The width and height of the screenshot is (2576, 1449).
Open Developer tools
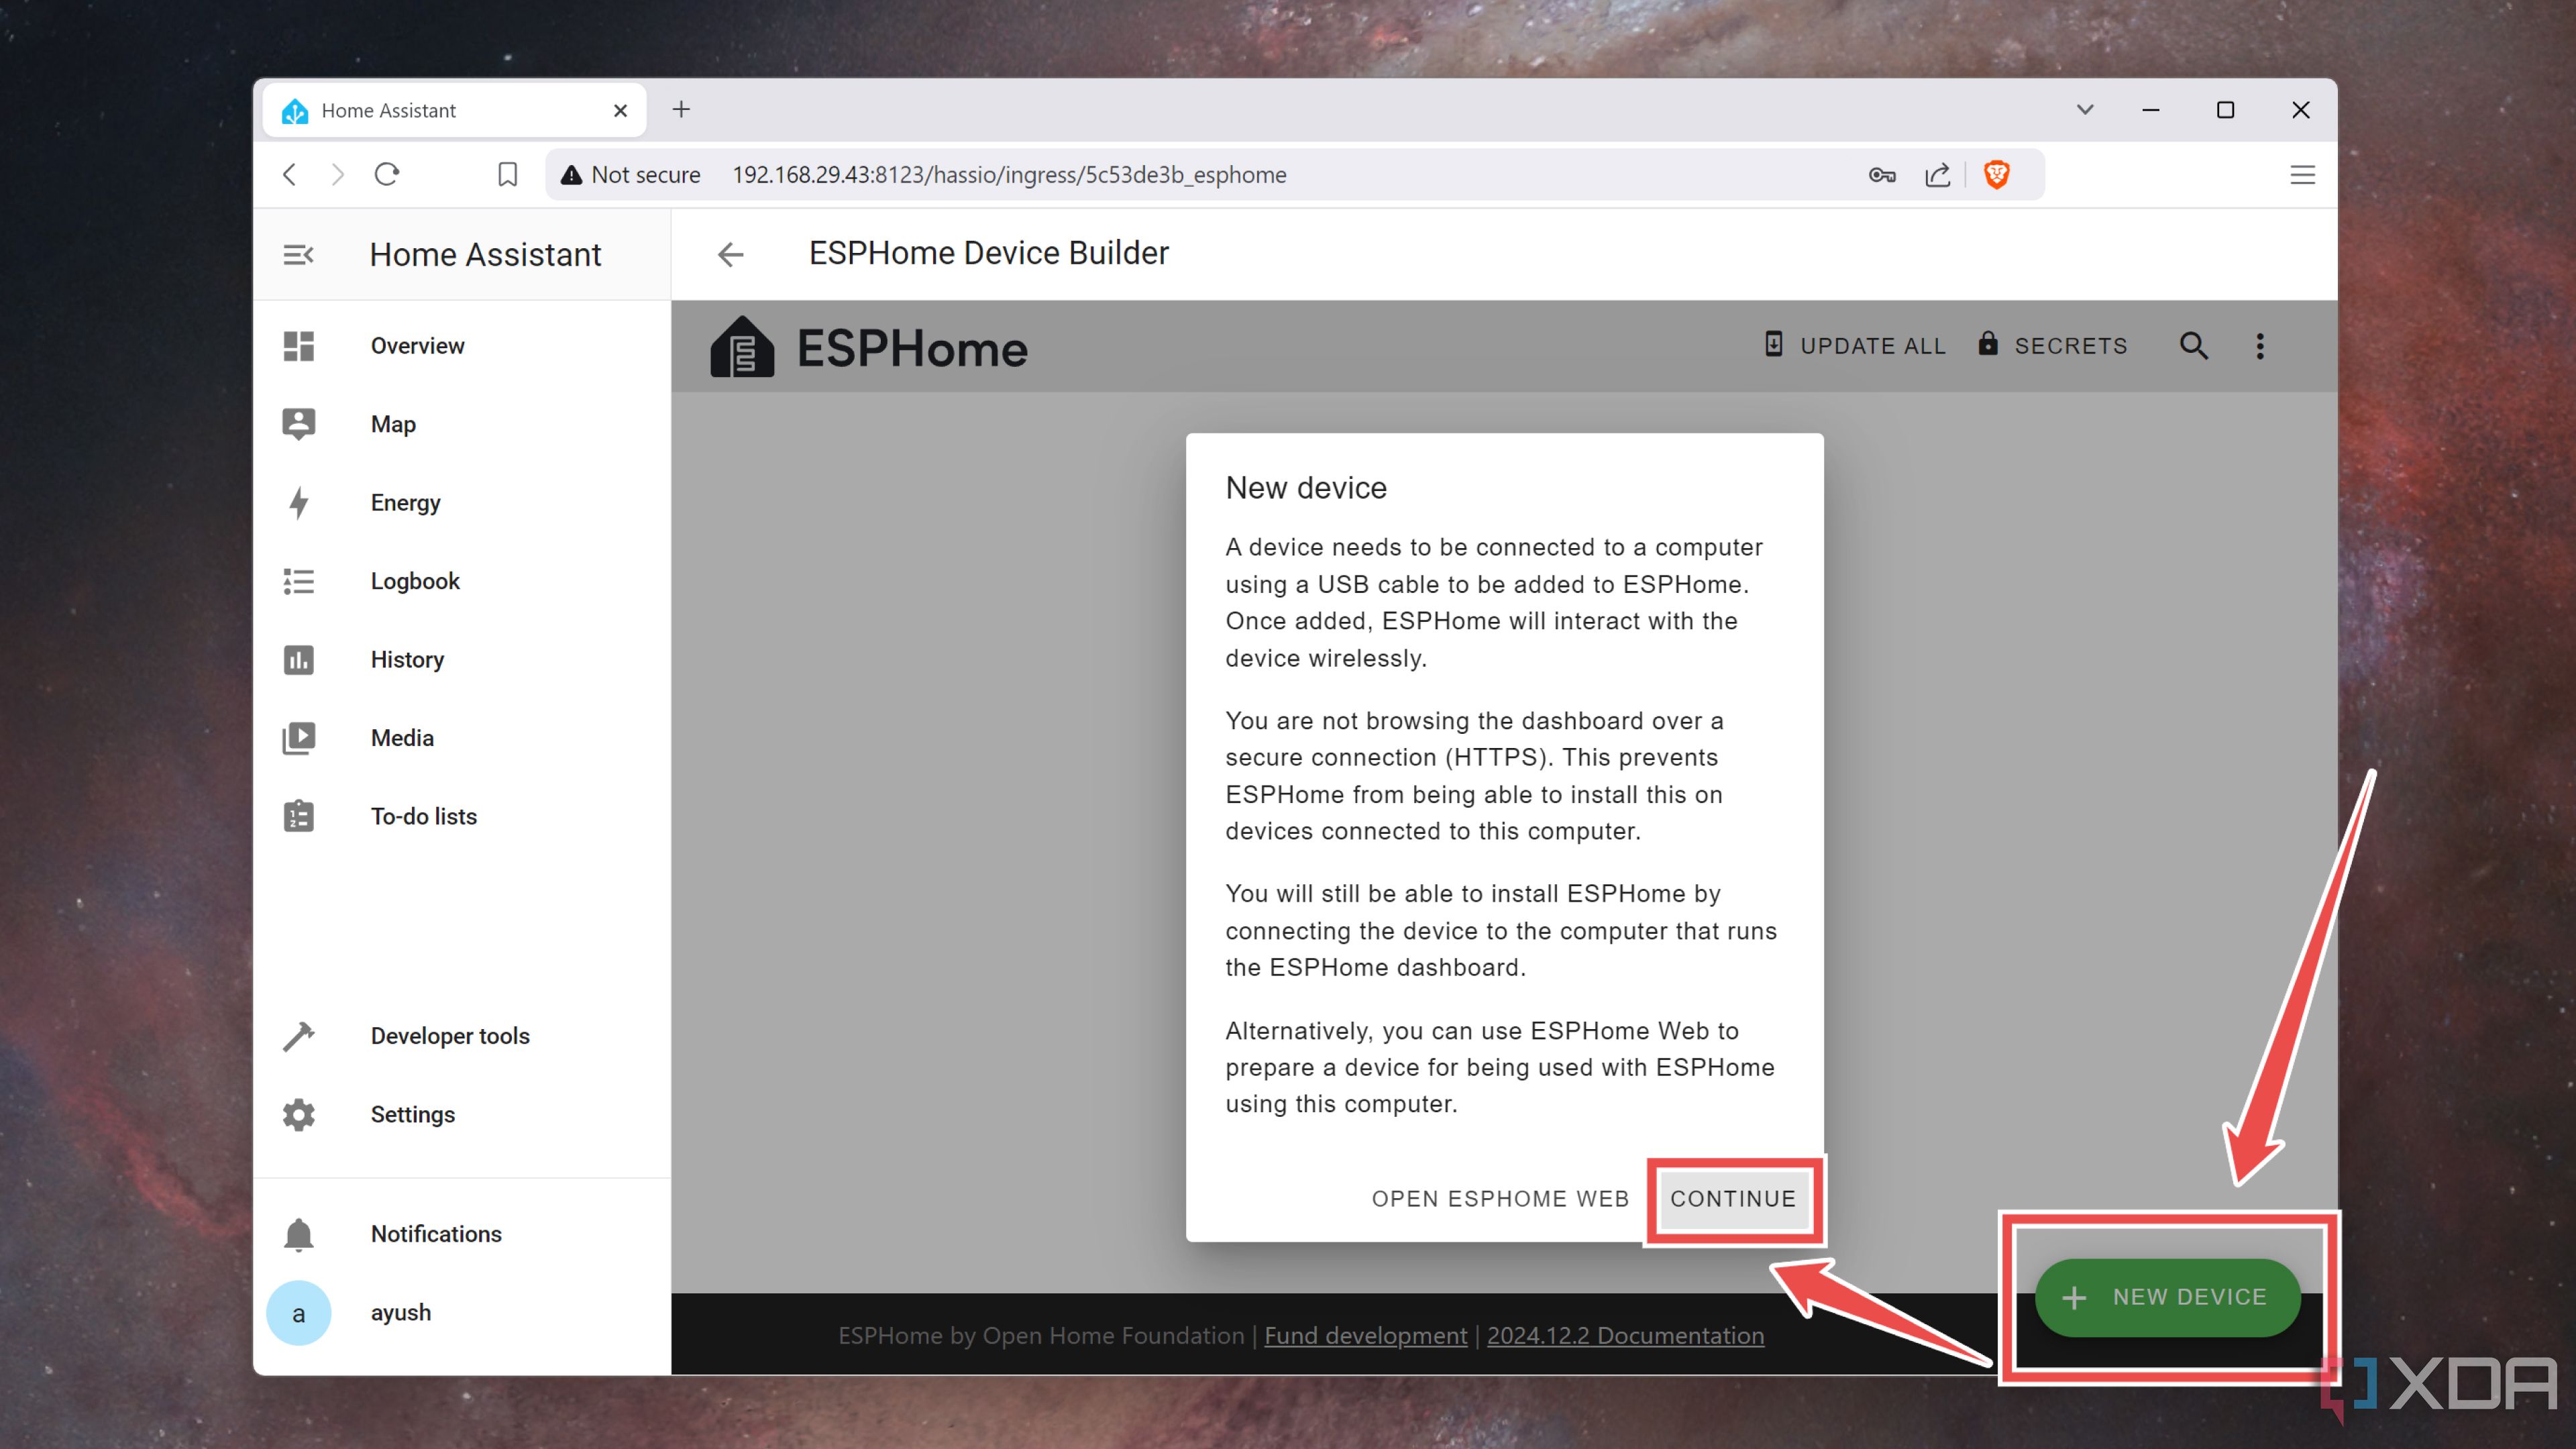click(x=461, y=1036)
